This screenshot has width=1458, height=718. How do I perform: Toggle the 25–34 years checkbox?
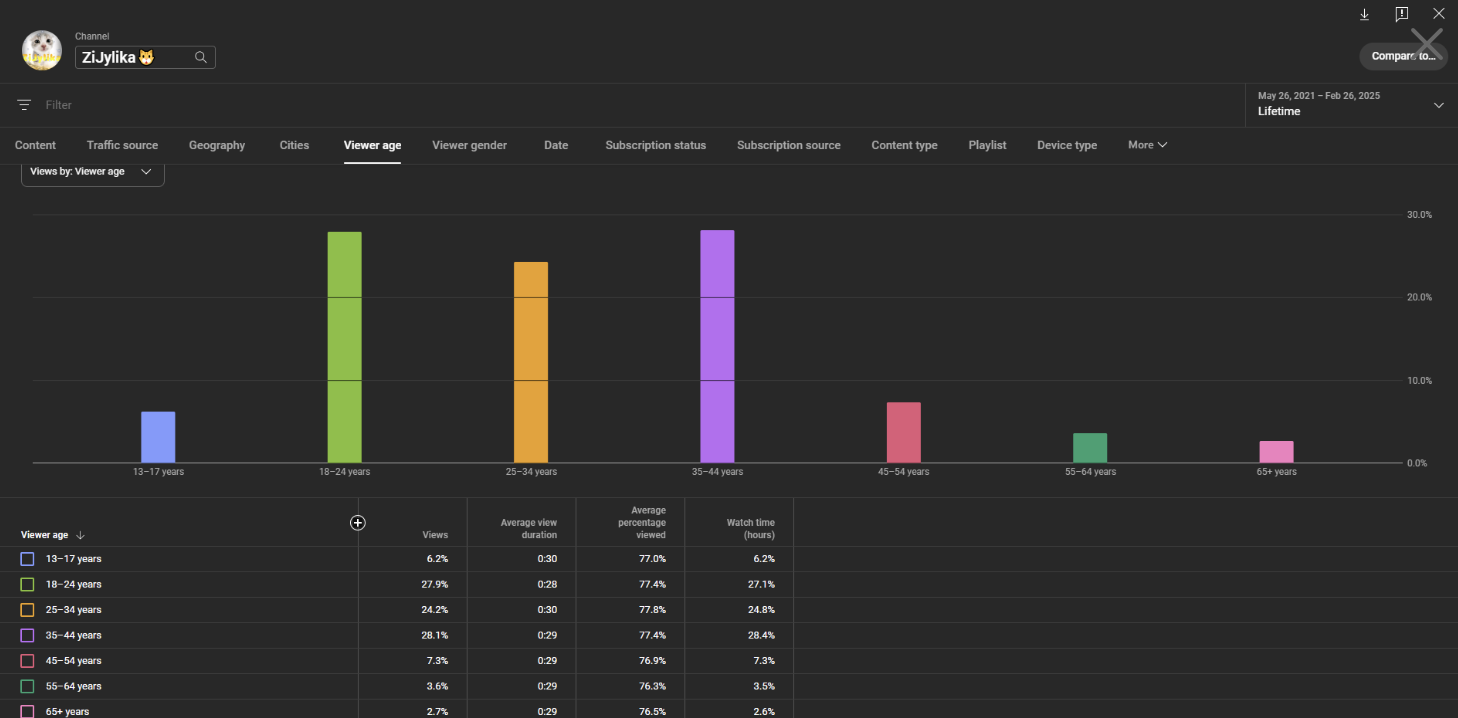tap(27, 610)
